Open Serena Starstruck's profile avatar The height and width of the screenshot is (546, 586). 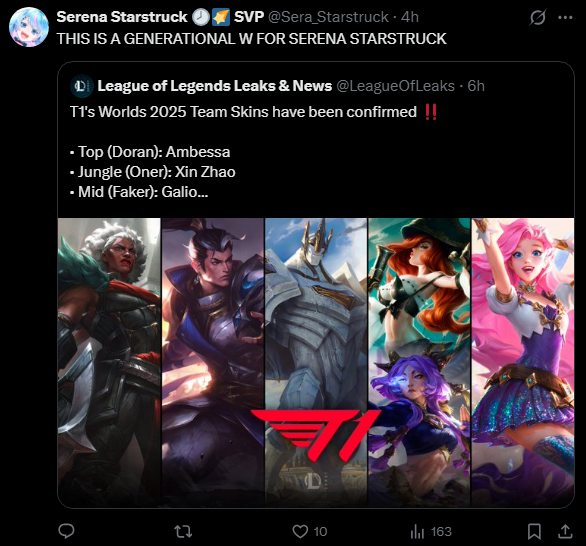pos(29,27)
